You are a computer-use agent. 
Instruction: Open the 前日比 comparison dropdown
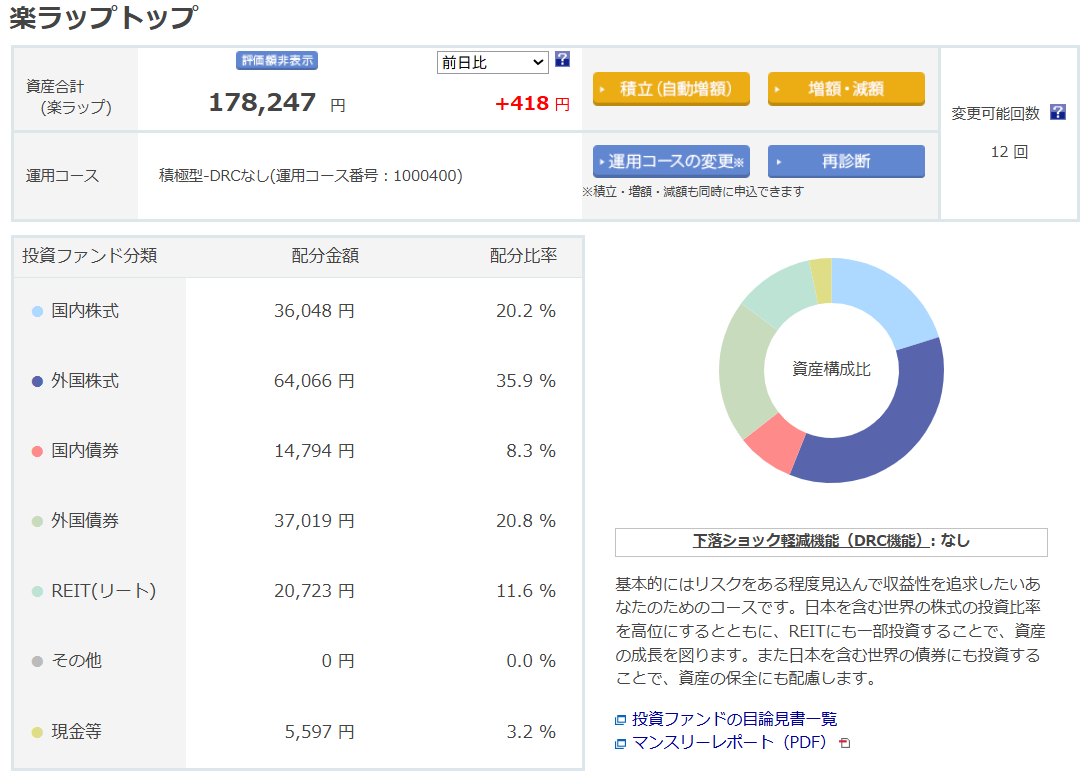coord(492,62)
